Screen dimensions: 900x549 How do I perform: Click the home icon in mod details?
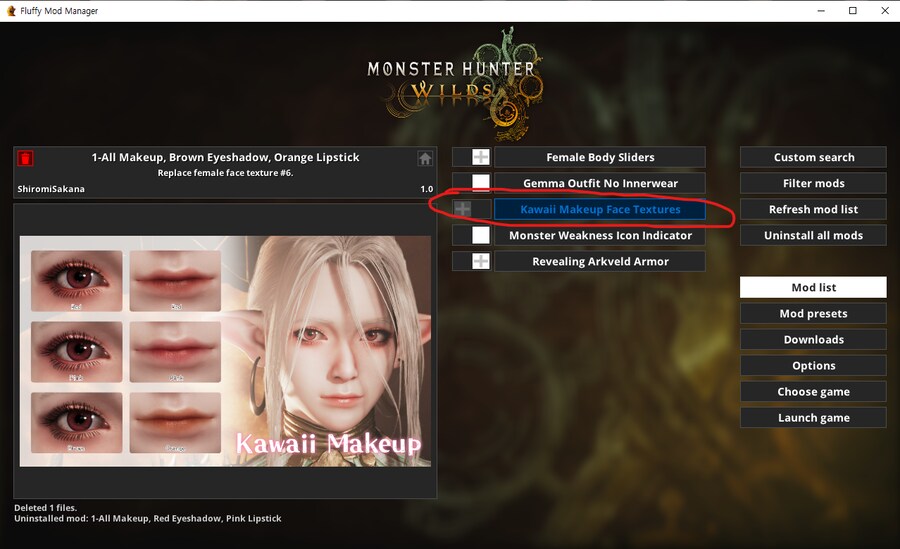click(x=425, y=158)
